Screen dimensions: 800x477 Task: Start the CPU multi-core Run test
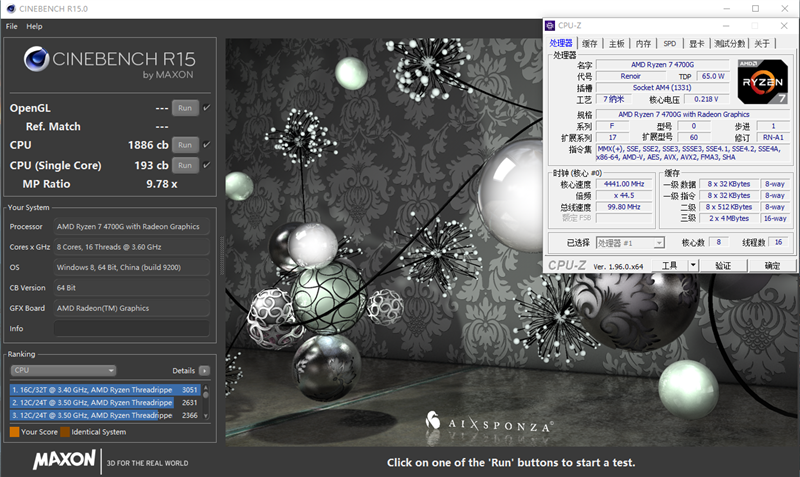tap(184, 145)
